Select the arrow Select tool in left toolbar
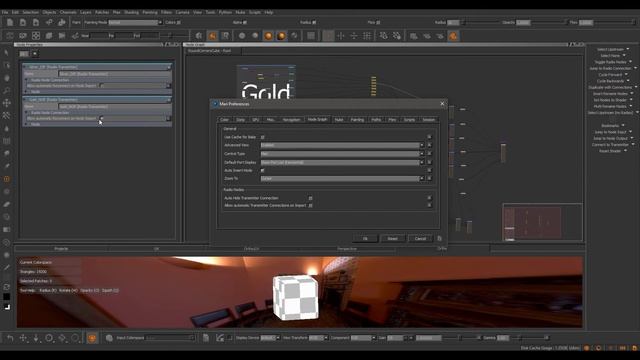Image resolution: width=640 pixels, height=360 pixels. tap(7, 53)
